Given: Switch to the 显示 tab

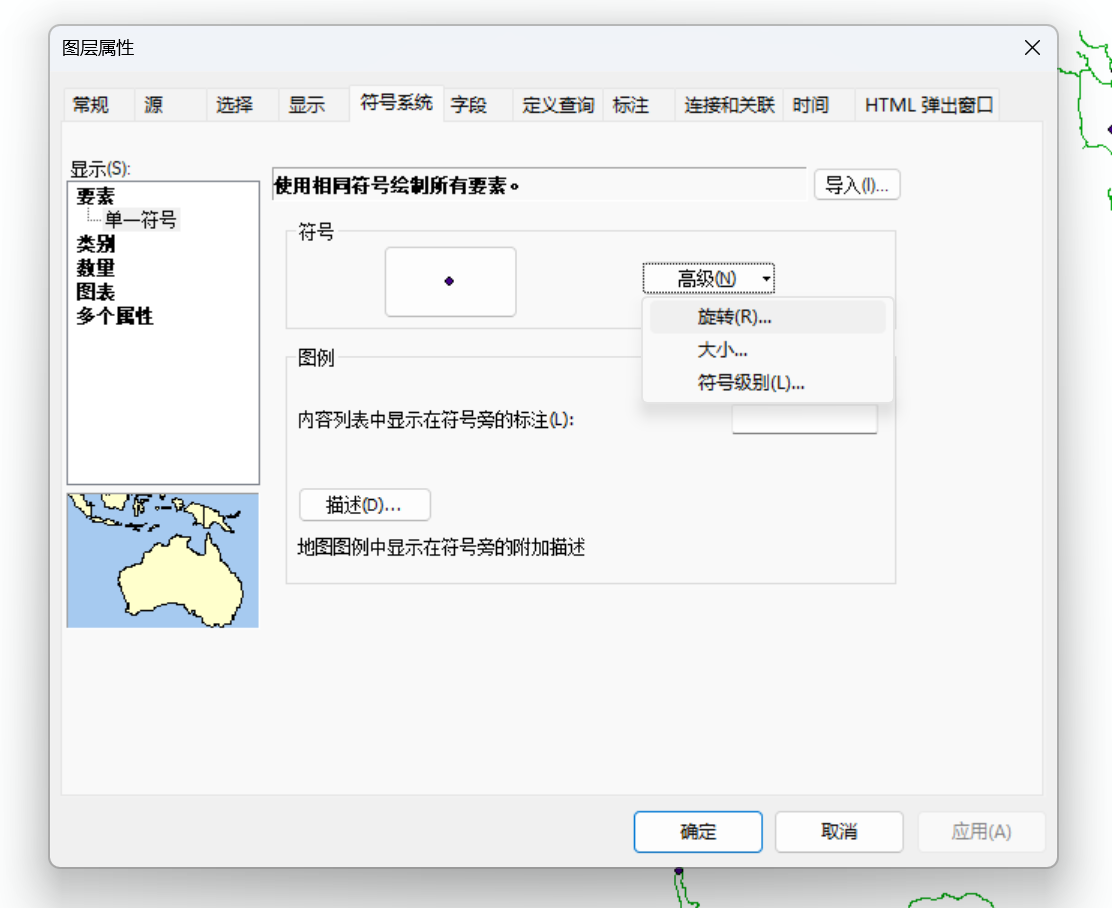Looking at the screenshot, I should coord(314,105).
